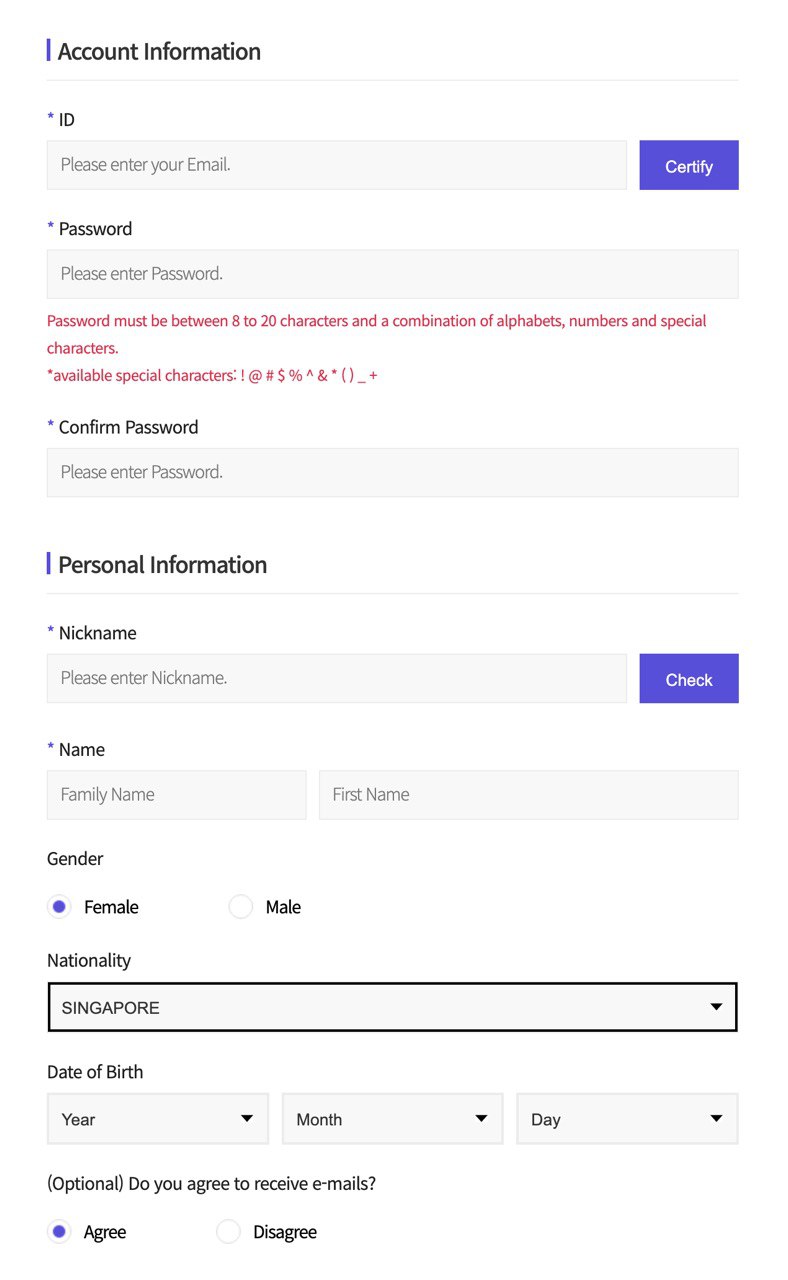
Task: Click into the Password field
Action: pyautogui.click(x=392, y=274)
